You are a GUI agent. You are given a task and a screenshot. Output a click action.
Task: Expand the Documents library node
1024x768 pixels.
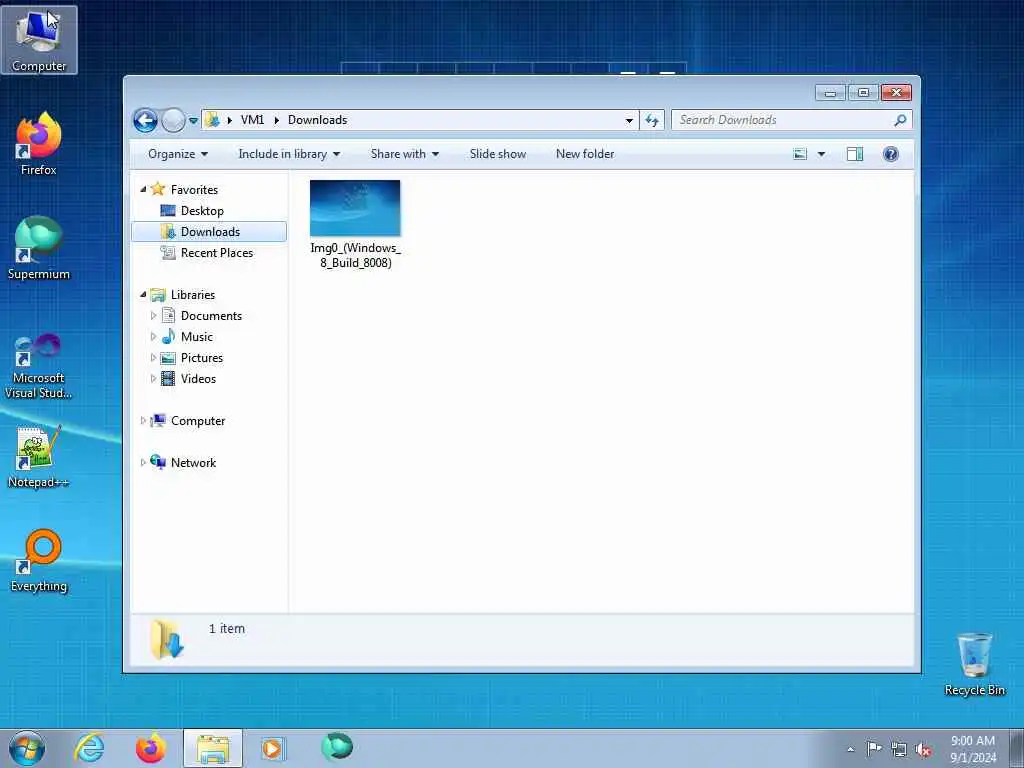[x=153, y=315]
